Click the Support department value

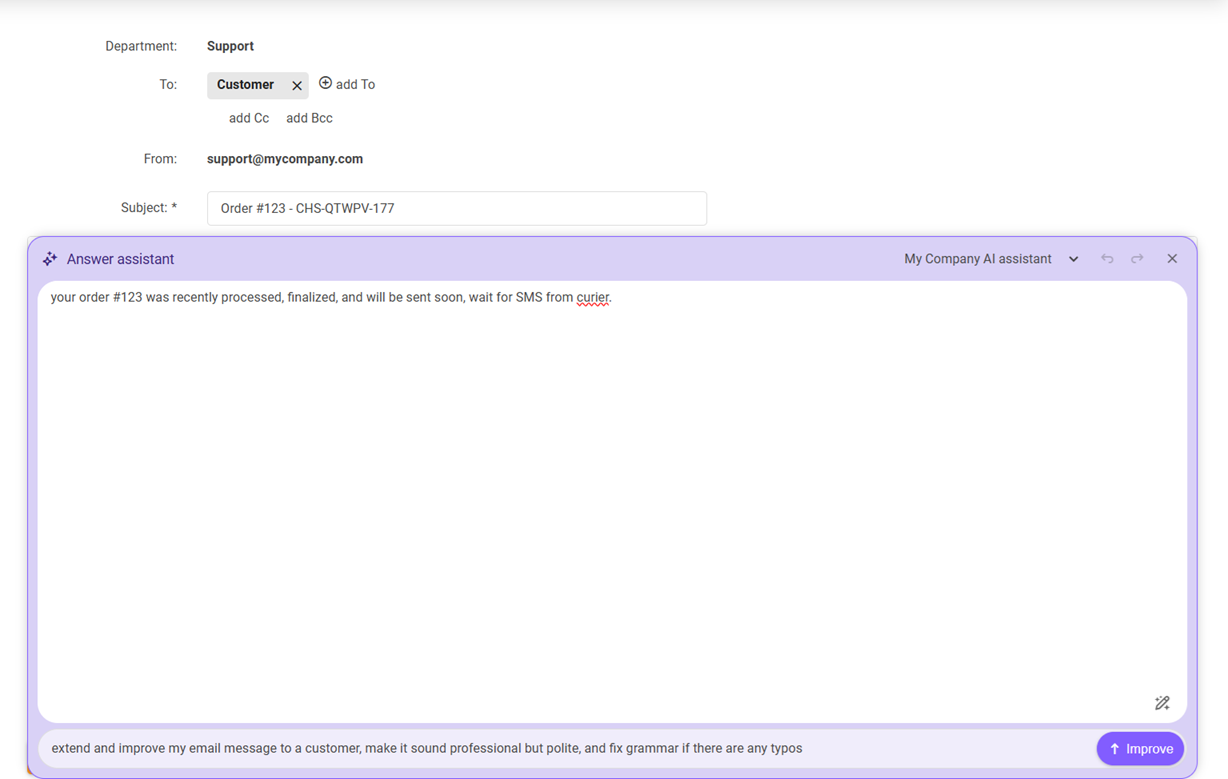point(230,46)
